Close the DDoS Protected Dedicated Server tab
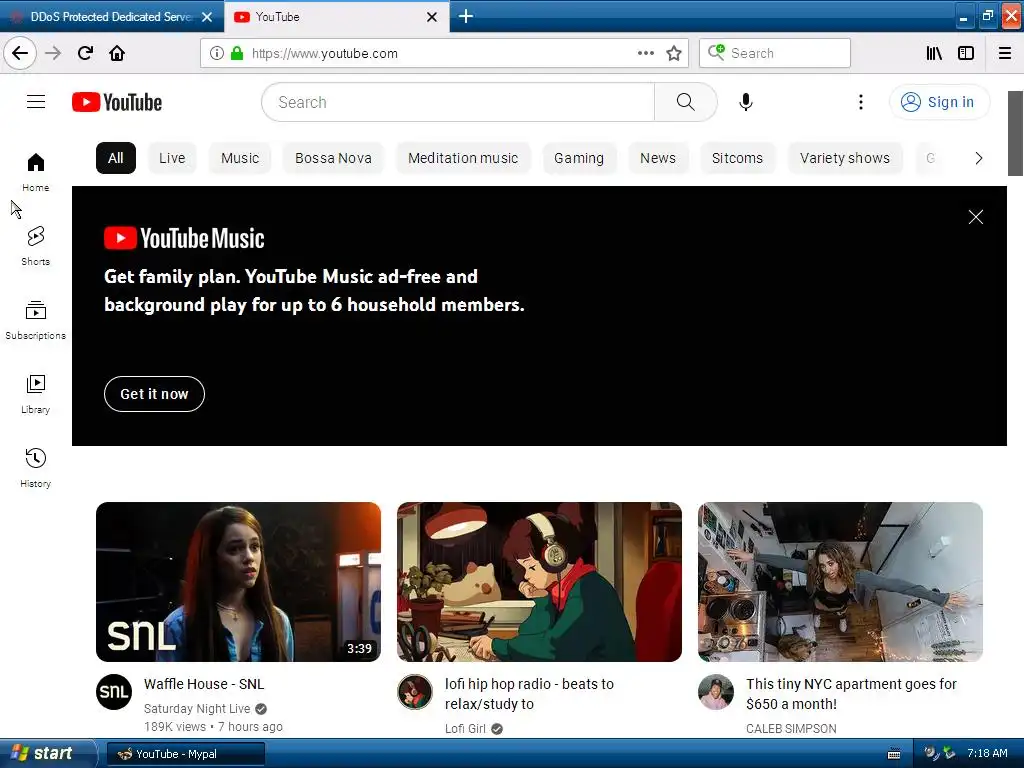1024x768 pixels. 207,17
